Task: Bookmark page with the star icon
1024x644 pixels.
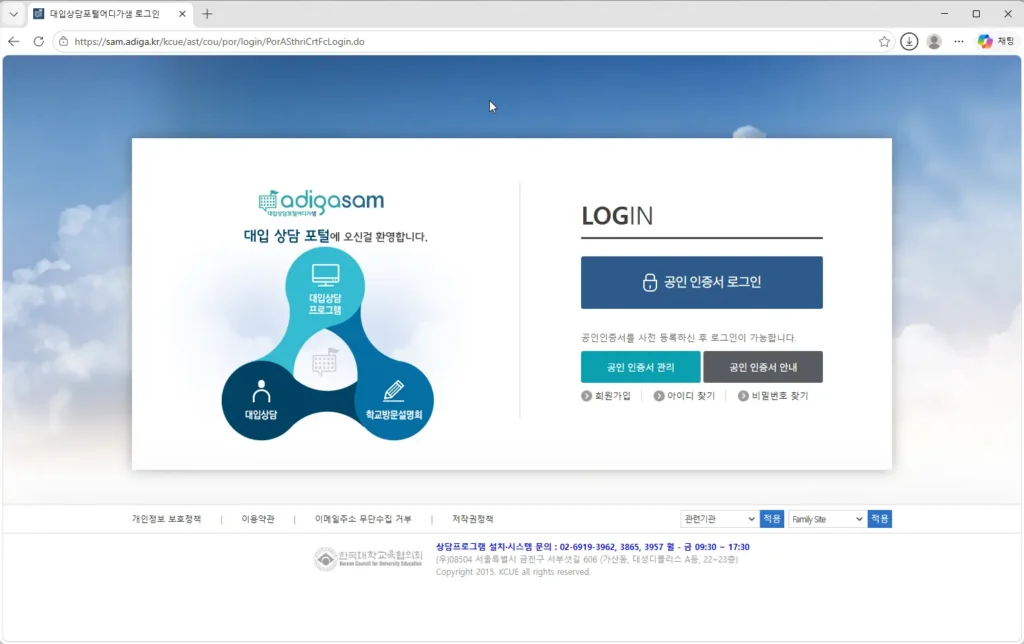Action: tap(884, 41)
